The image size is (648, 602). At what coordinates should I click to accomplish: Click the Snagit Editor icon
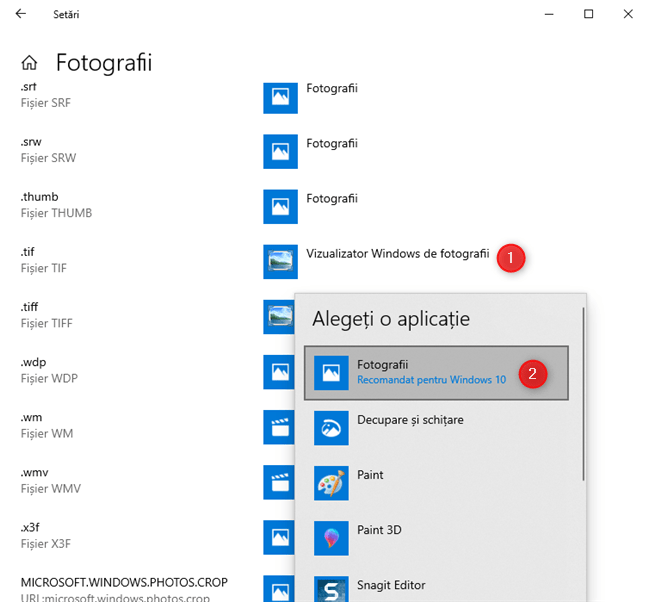coord(331,589)
